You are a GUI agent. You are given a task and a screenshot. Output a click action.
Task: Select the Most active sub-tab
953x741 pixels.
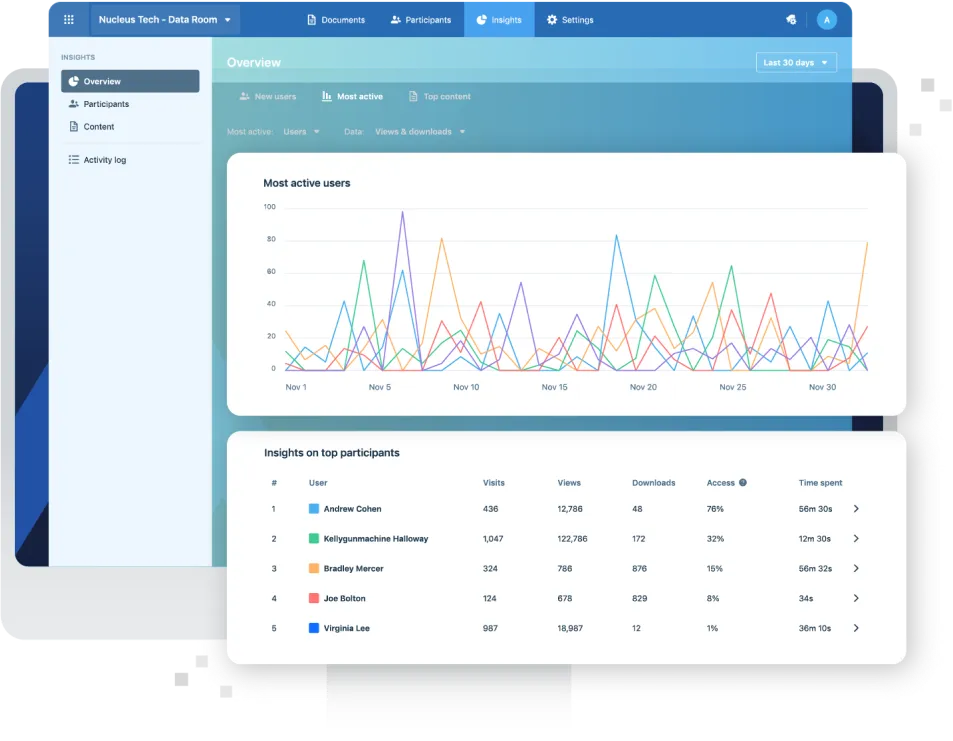coord(353,96)
